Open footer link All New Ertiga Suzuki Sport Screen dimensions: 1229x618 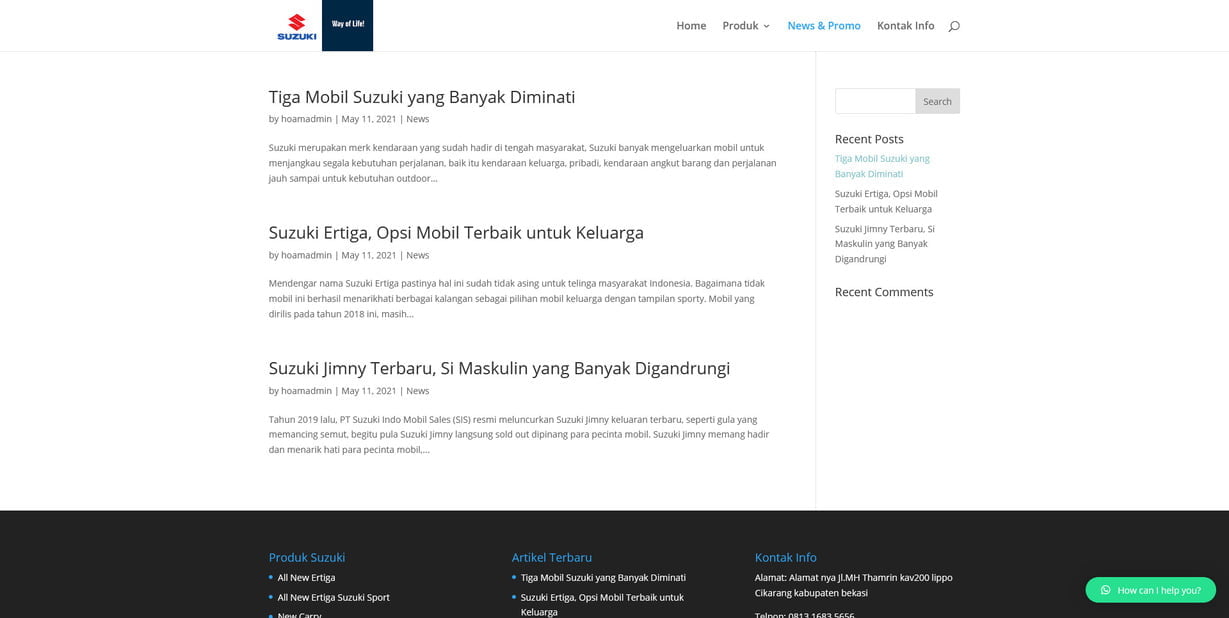point(334,597)
